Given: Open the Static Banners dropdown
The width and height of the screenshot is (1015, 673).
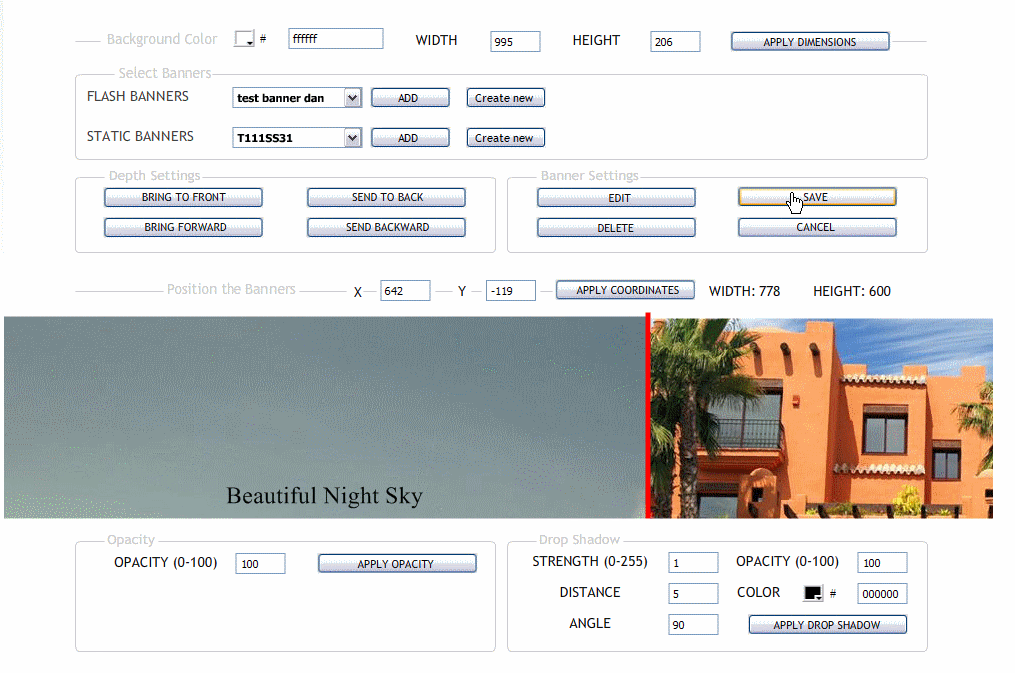Looking at the screenshot, I should [297, 138].
